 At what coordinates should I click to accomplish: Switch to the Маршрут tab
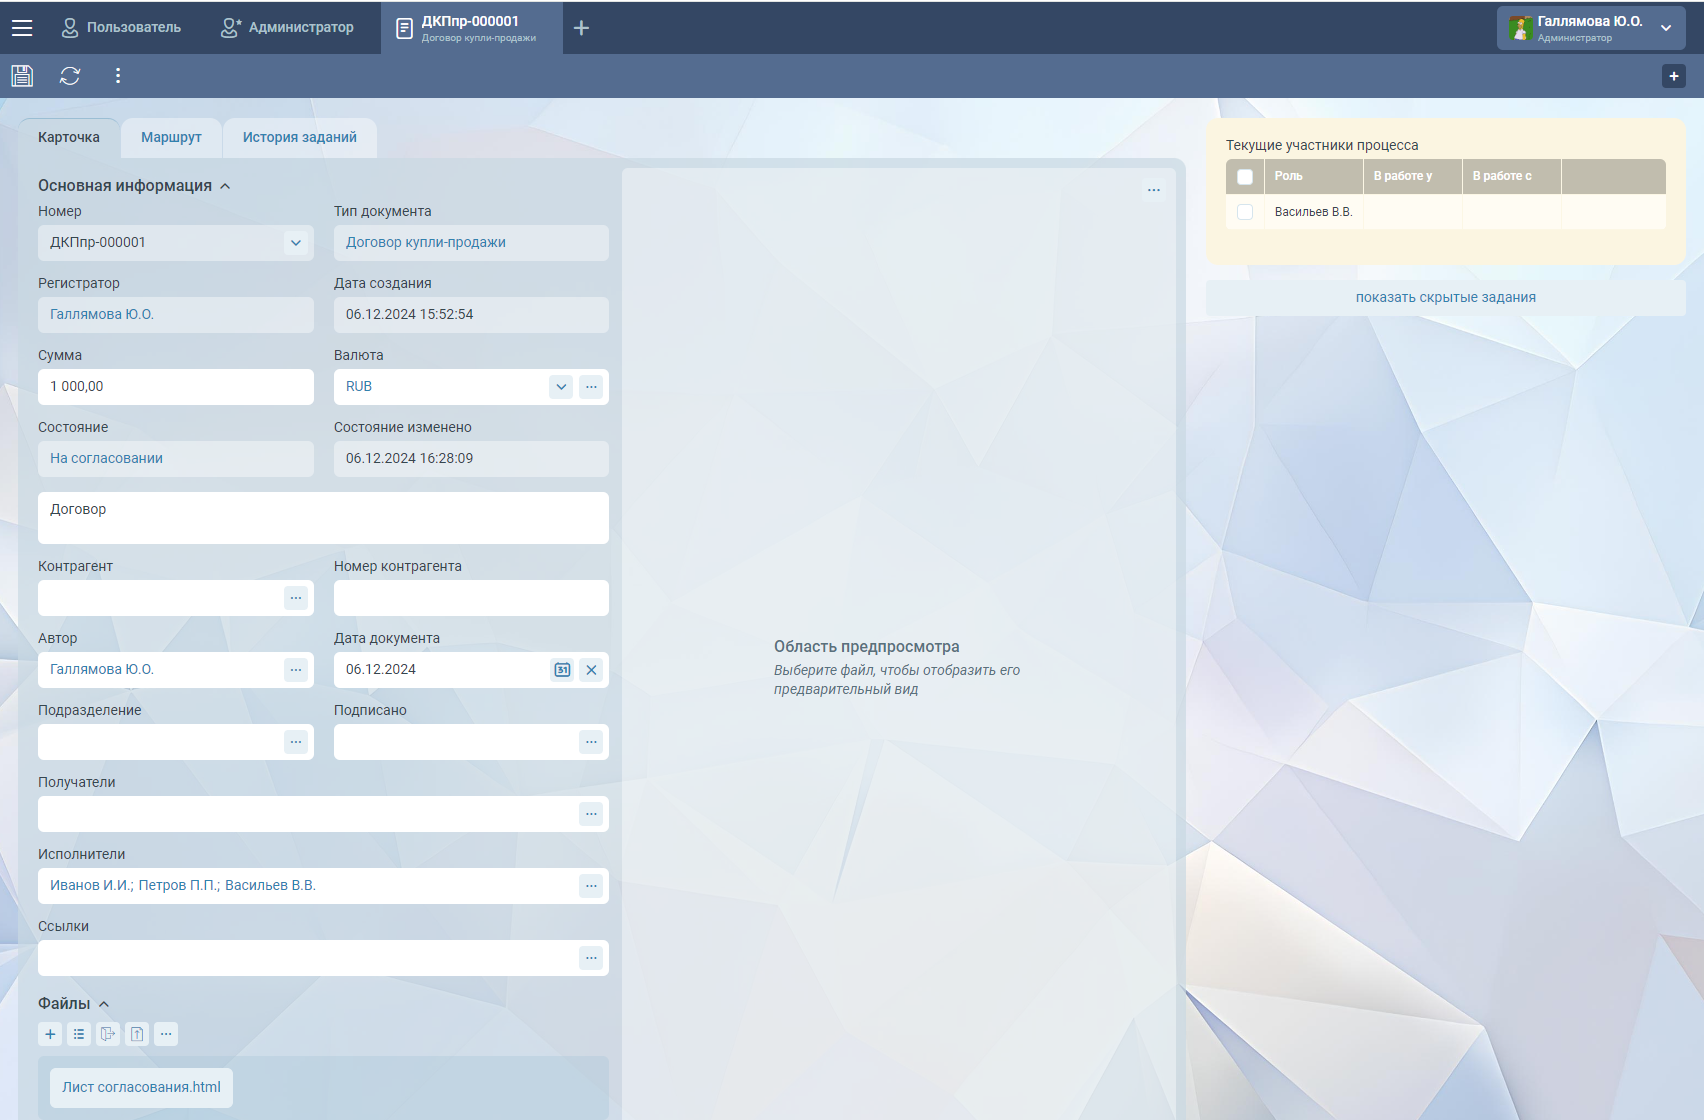(x=171, y=138)
